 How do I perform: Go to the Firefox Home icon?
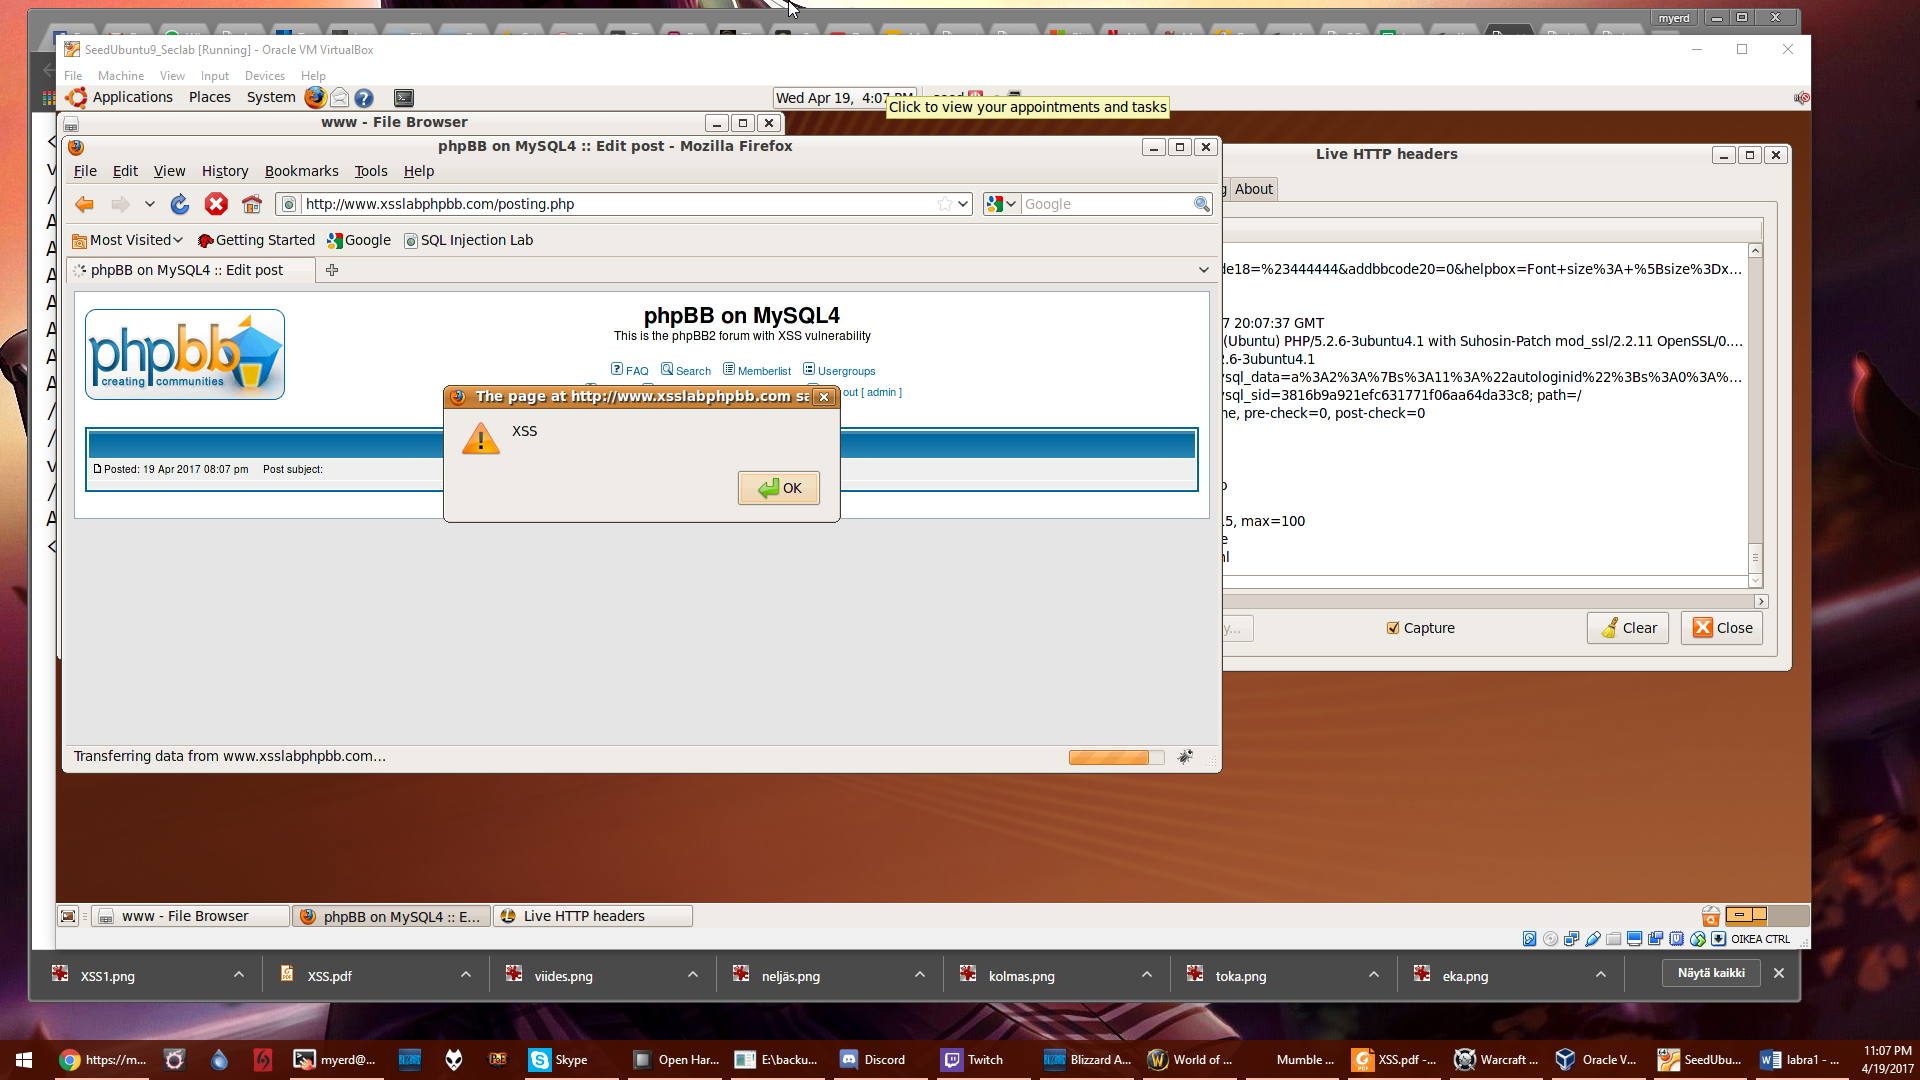[252, 204]
